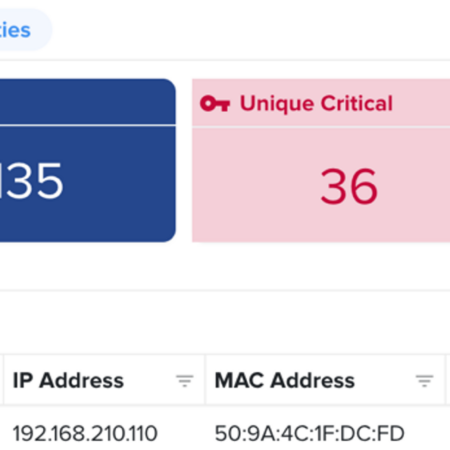Click the column border left of IP Address
Viewport: 450px width, 450px height.
4,380
